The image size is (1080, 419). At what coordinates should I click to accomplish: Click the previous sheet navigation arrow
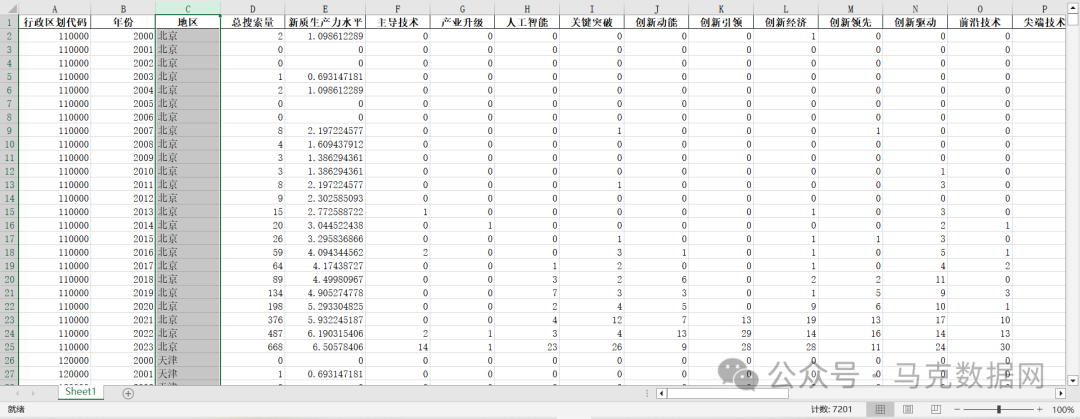(x=15, y=394)
